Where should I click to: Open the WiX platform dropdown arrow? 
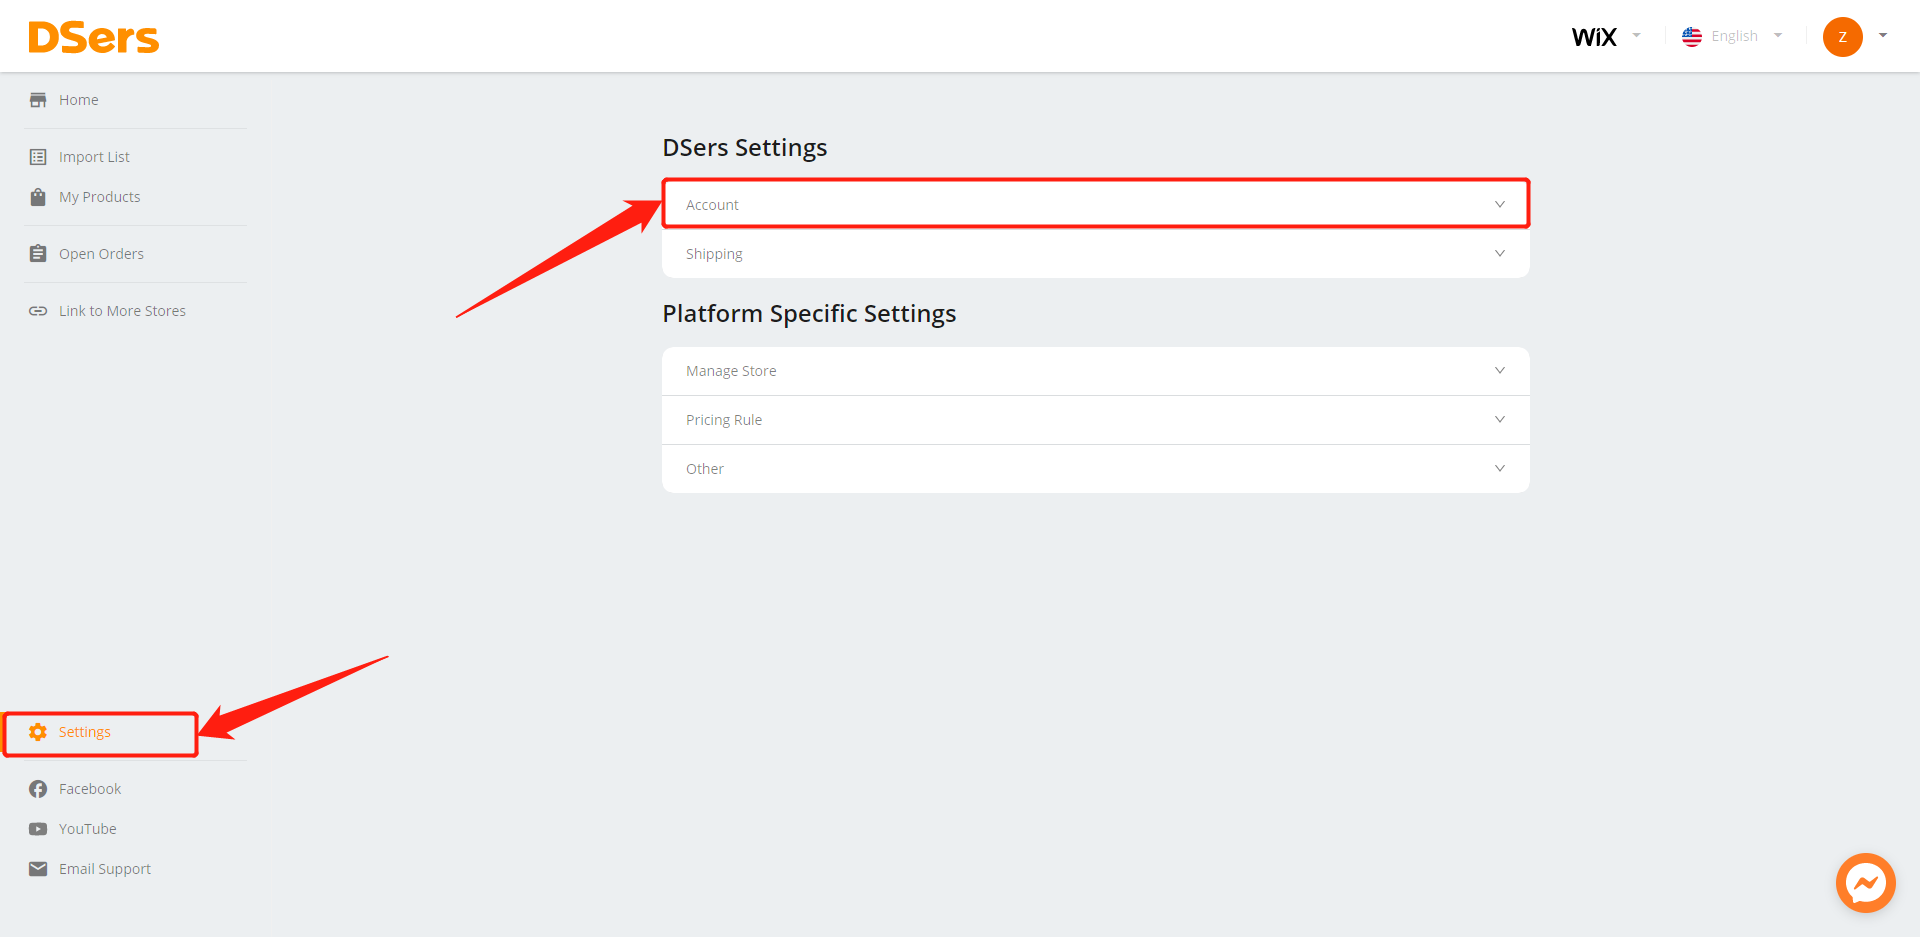(x=1637, y=36)
